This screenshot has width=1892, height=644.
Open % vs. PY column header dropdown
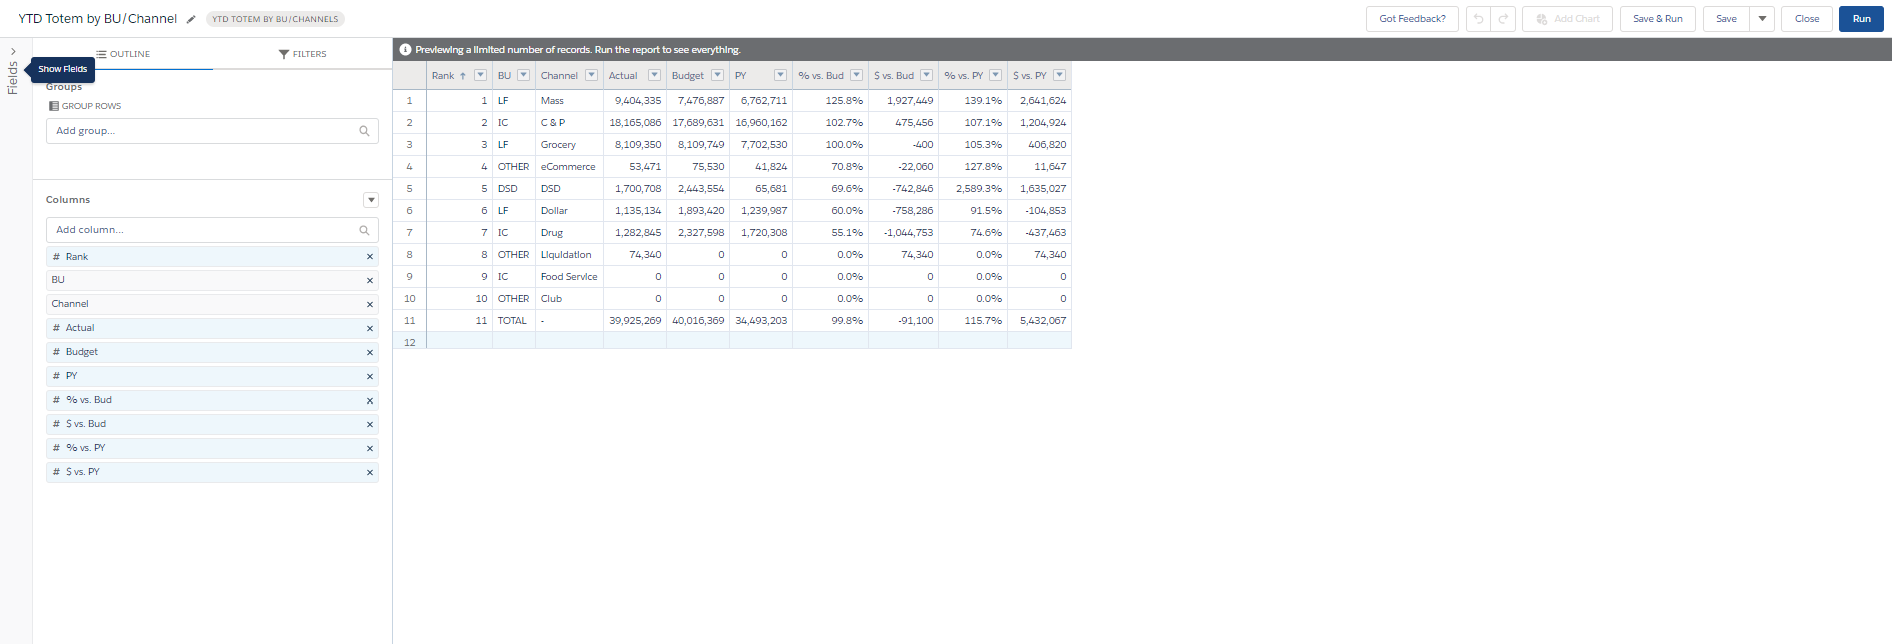coord(995,75)
